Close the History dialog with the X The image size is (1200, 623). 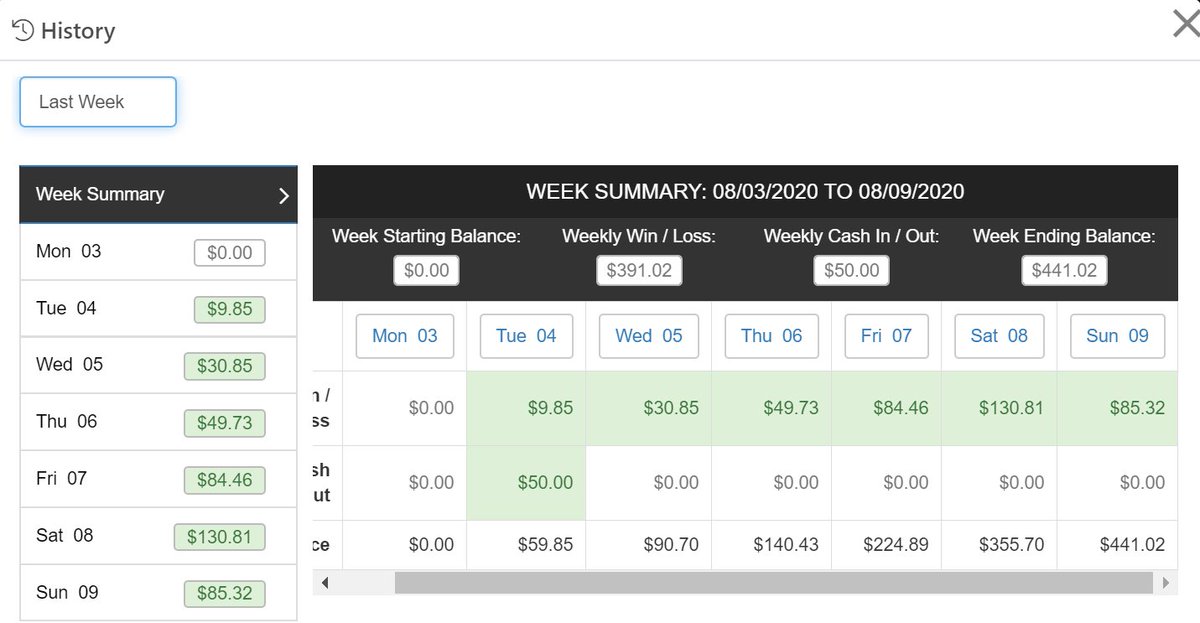[1186, 23]
